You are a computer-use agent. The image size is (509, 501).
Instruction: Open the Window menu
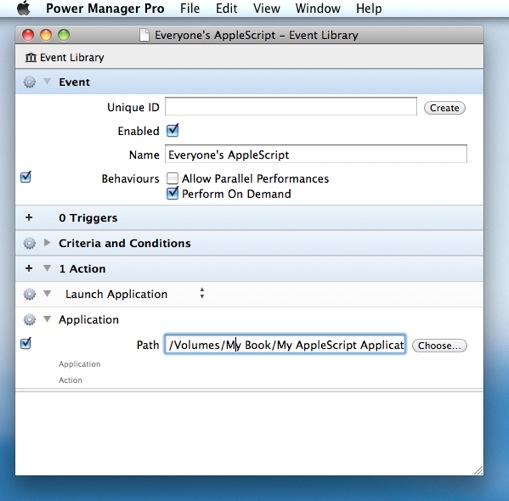pos(318,8)
